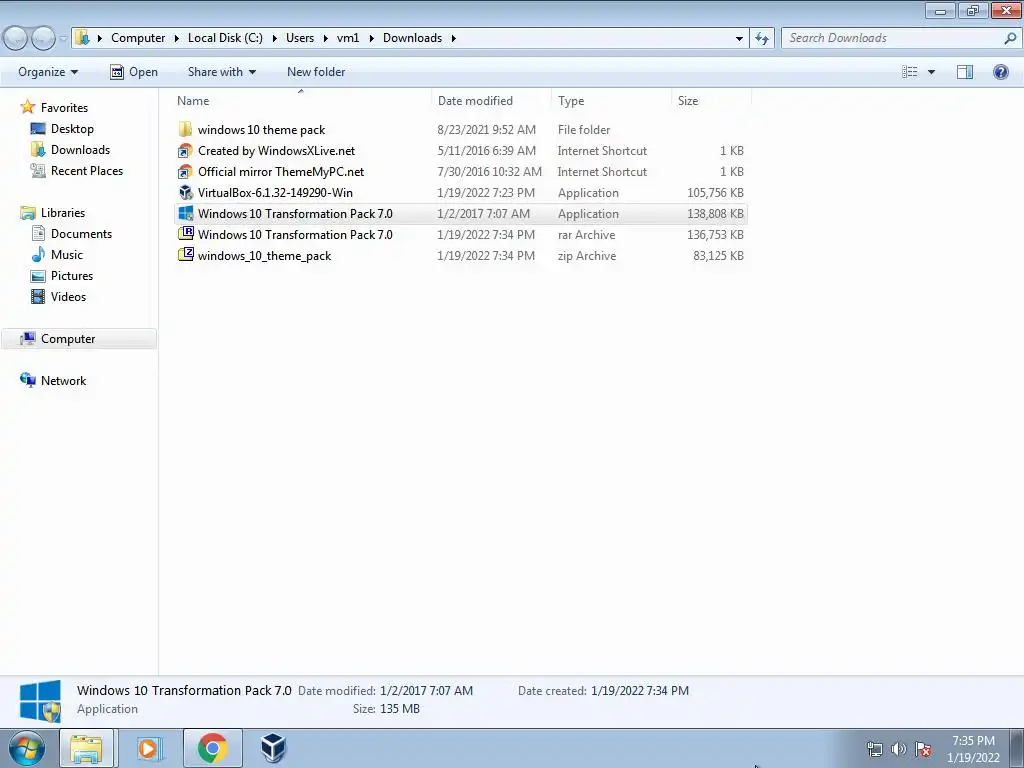This screenshot has width=1024, height=768.
Task: Navigate to Local Disk (C:) in the address bar
Action: (x=225, y=38)
